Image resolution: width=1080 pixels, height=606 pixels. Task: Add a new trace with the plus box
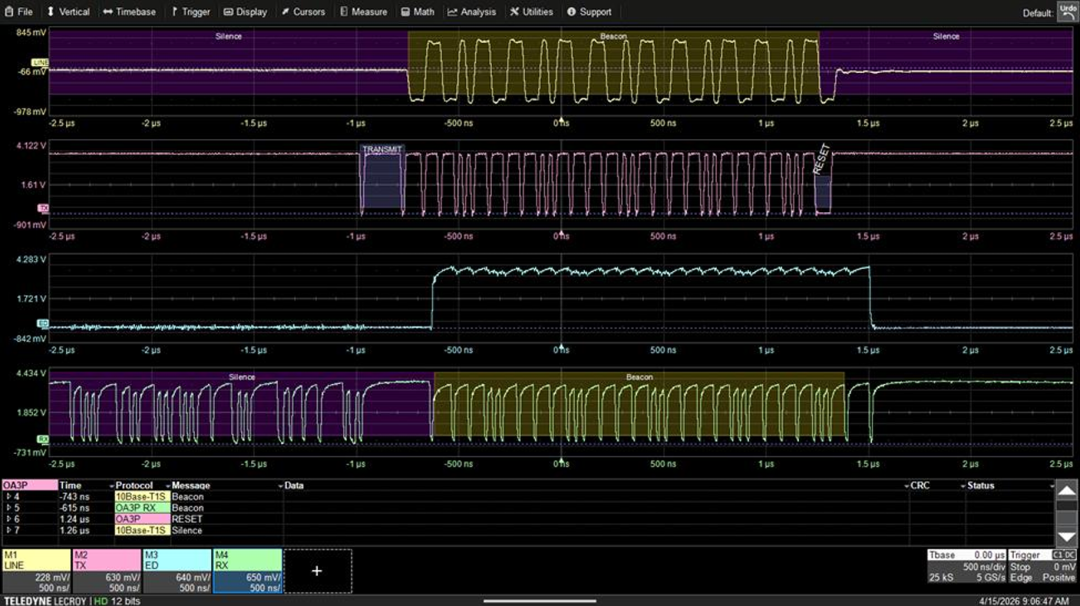pos(317,571)
